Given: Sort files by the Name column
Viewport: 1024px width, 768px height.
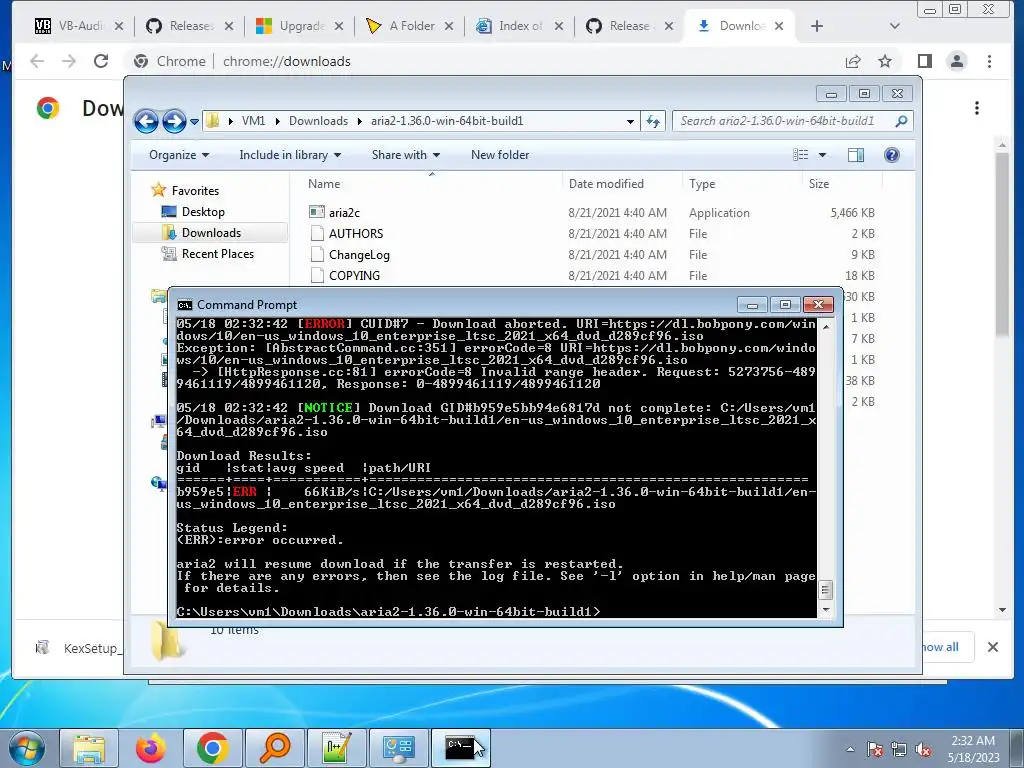Looking at the screenshot, I should point(324,184).
